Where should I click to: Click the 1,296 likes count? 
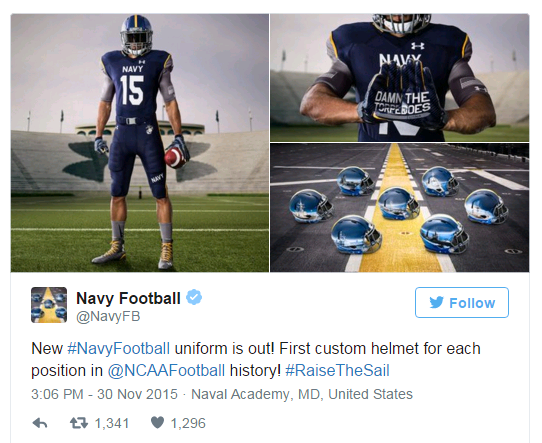[188, 423]
